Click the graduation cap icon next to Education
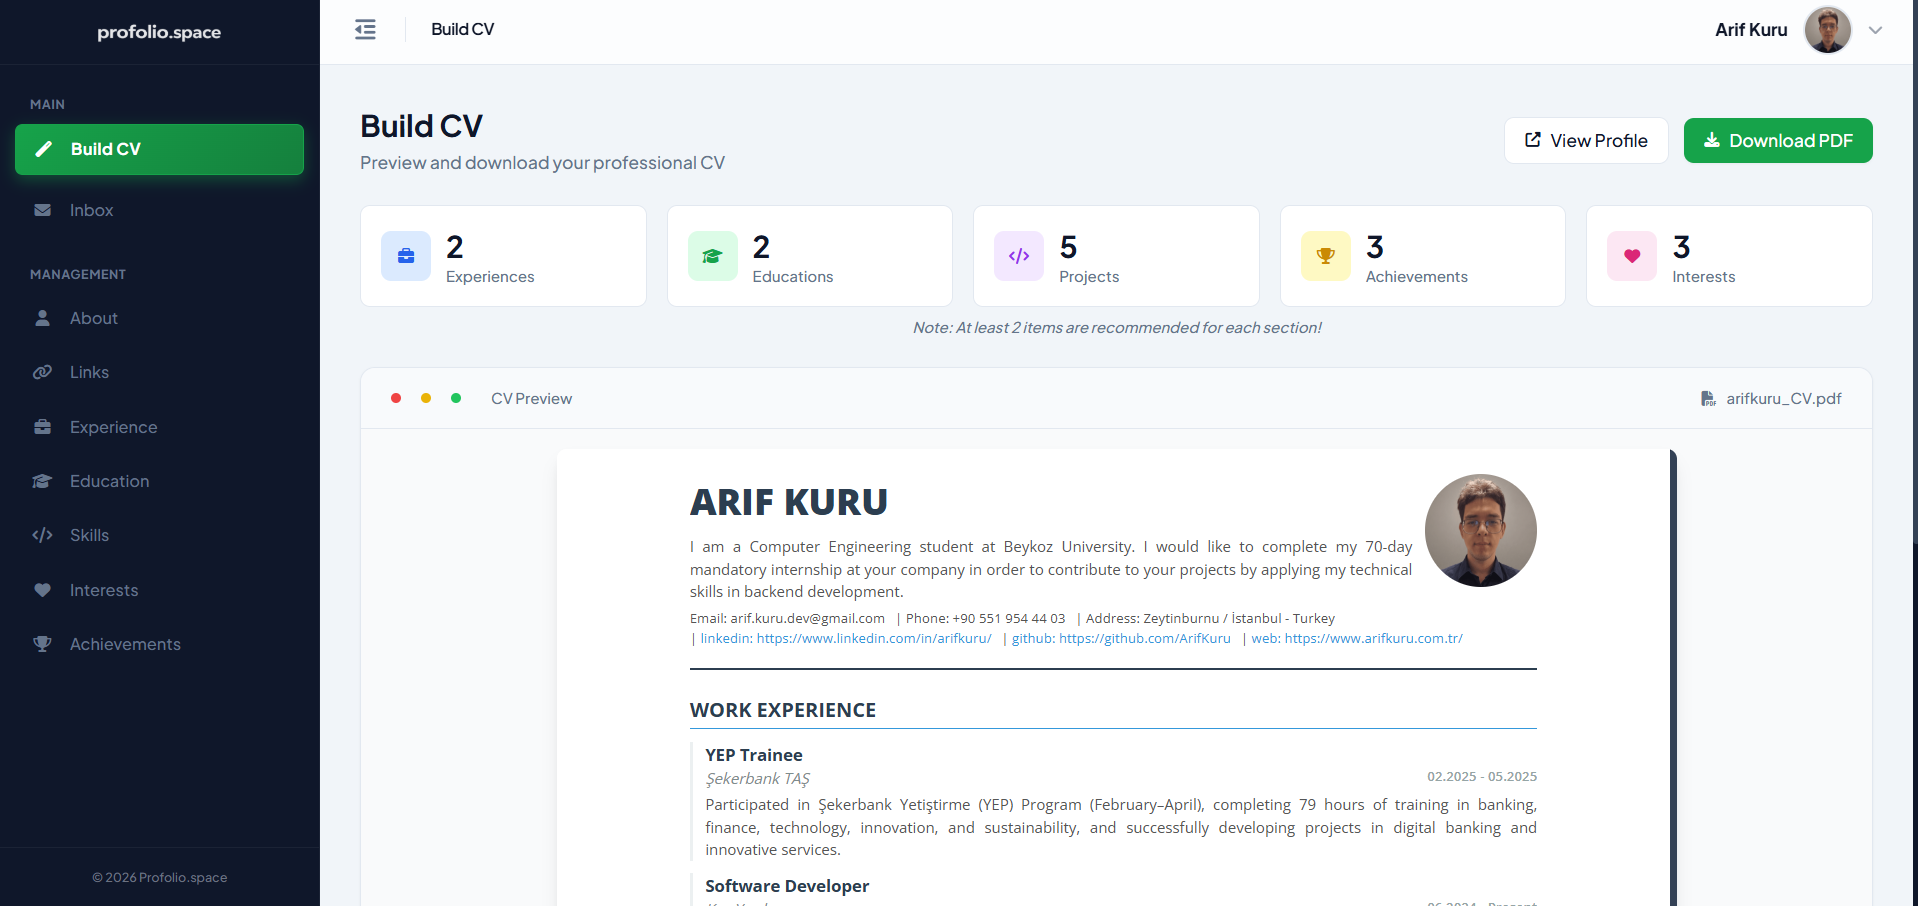The width and height of the screenshot is (1918, 906). 42,481
